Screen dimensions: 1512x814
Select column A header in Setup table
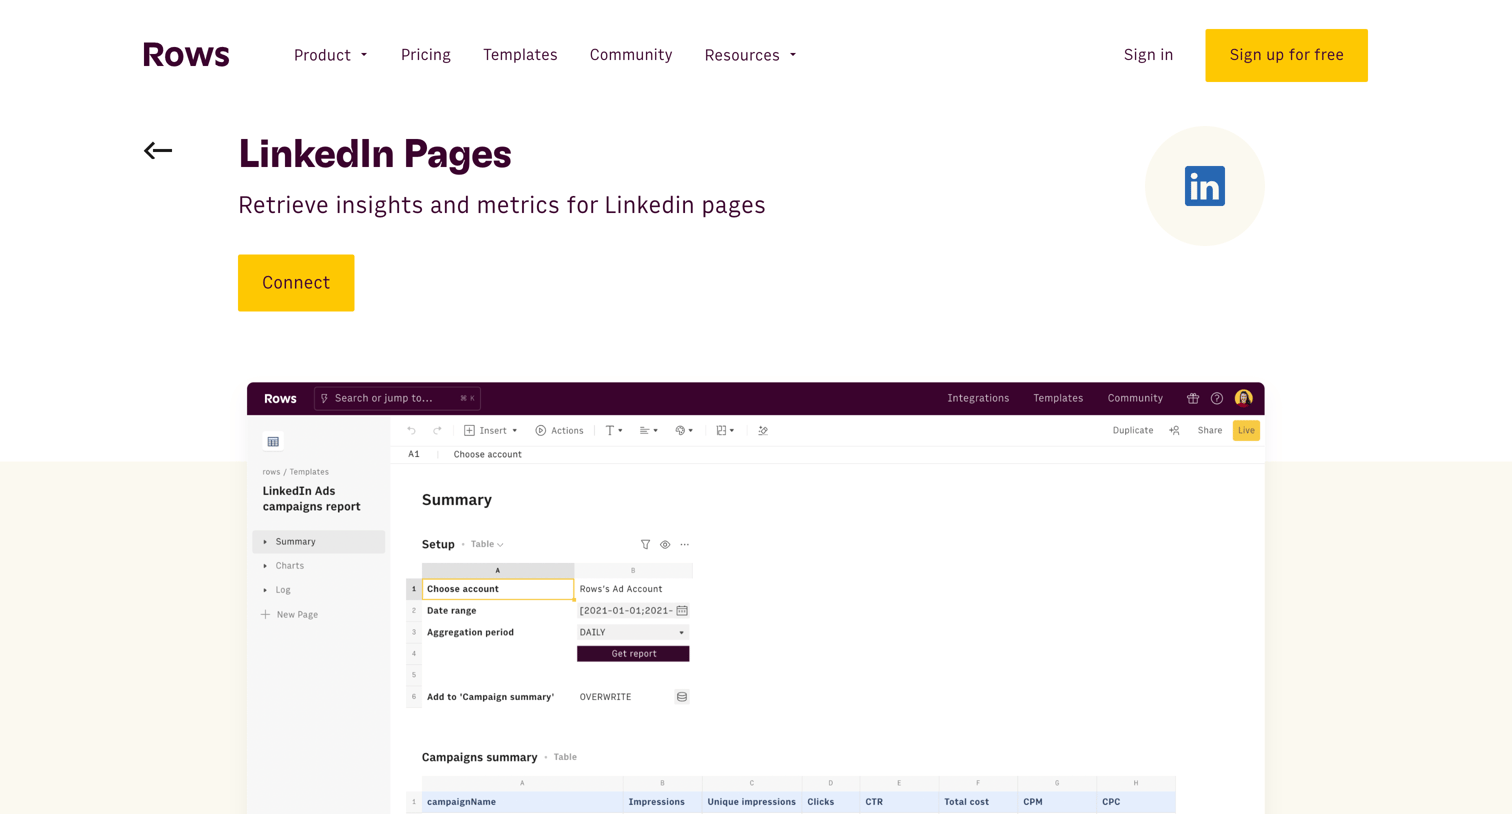[498, 570]
